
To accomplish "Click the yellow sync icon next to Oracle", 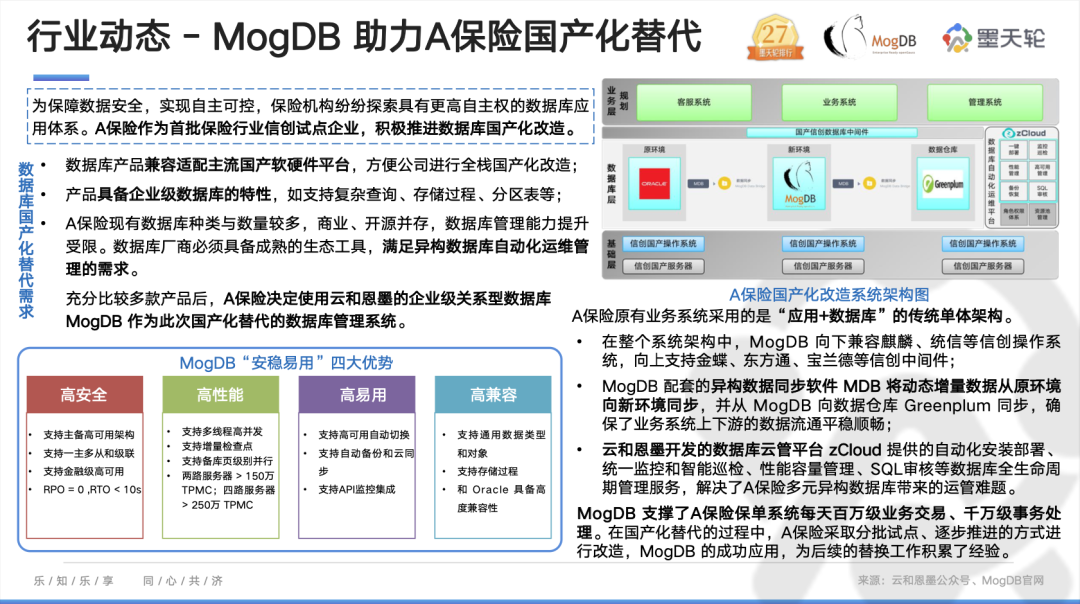I will (x=725, y=184).
